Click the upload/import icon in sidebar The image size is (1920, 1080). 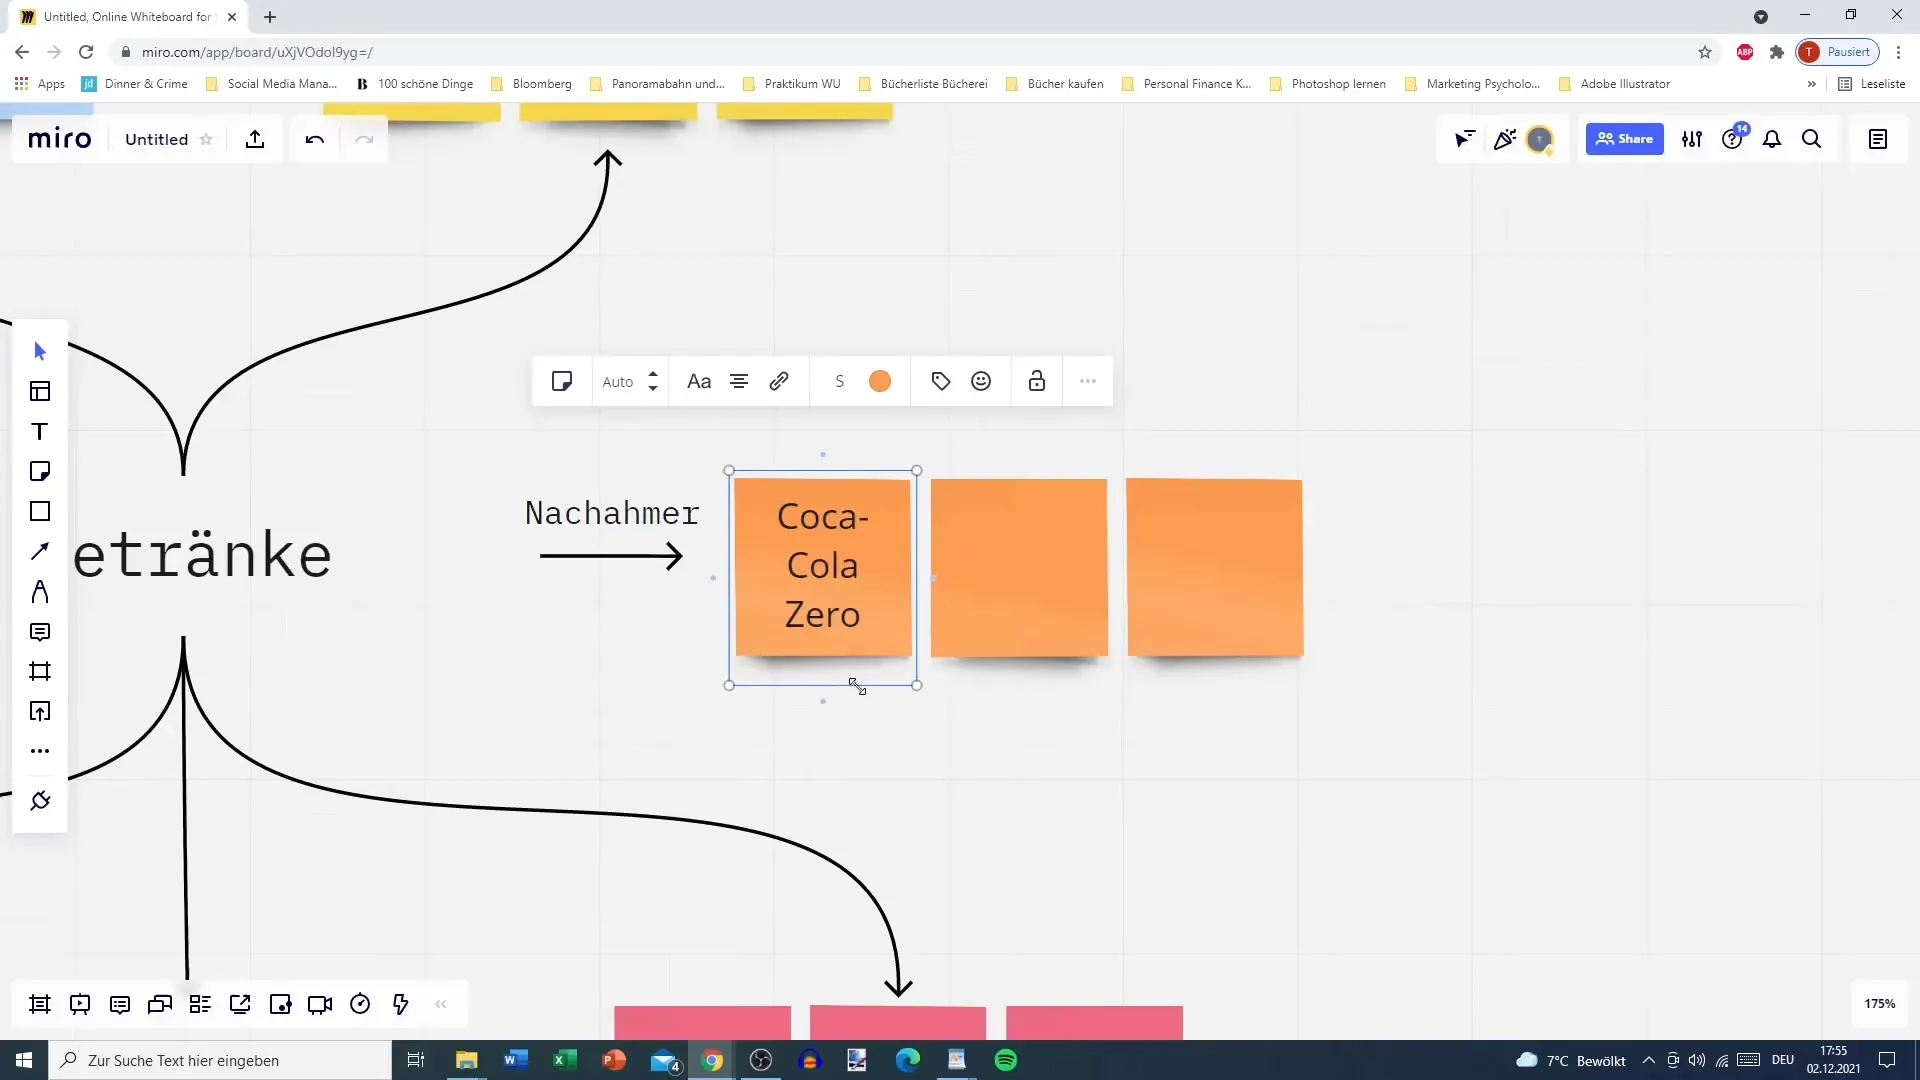click(x=40, y=711)
